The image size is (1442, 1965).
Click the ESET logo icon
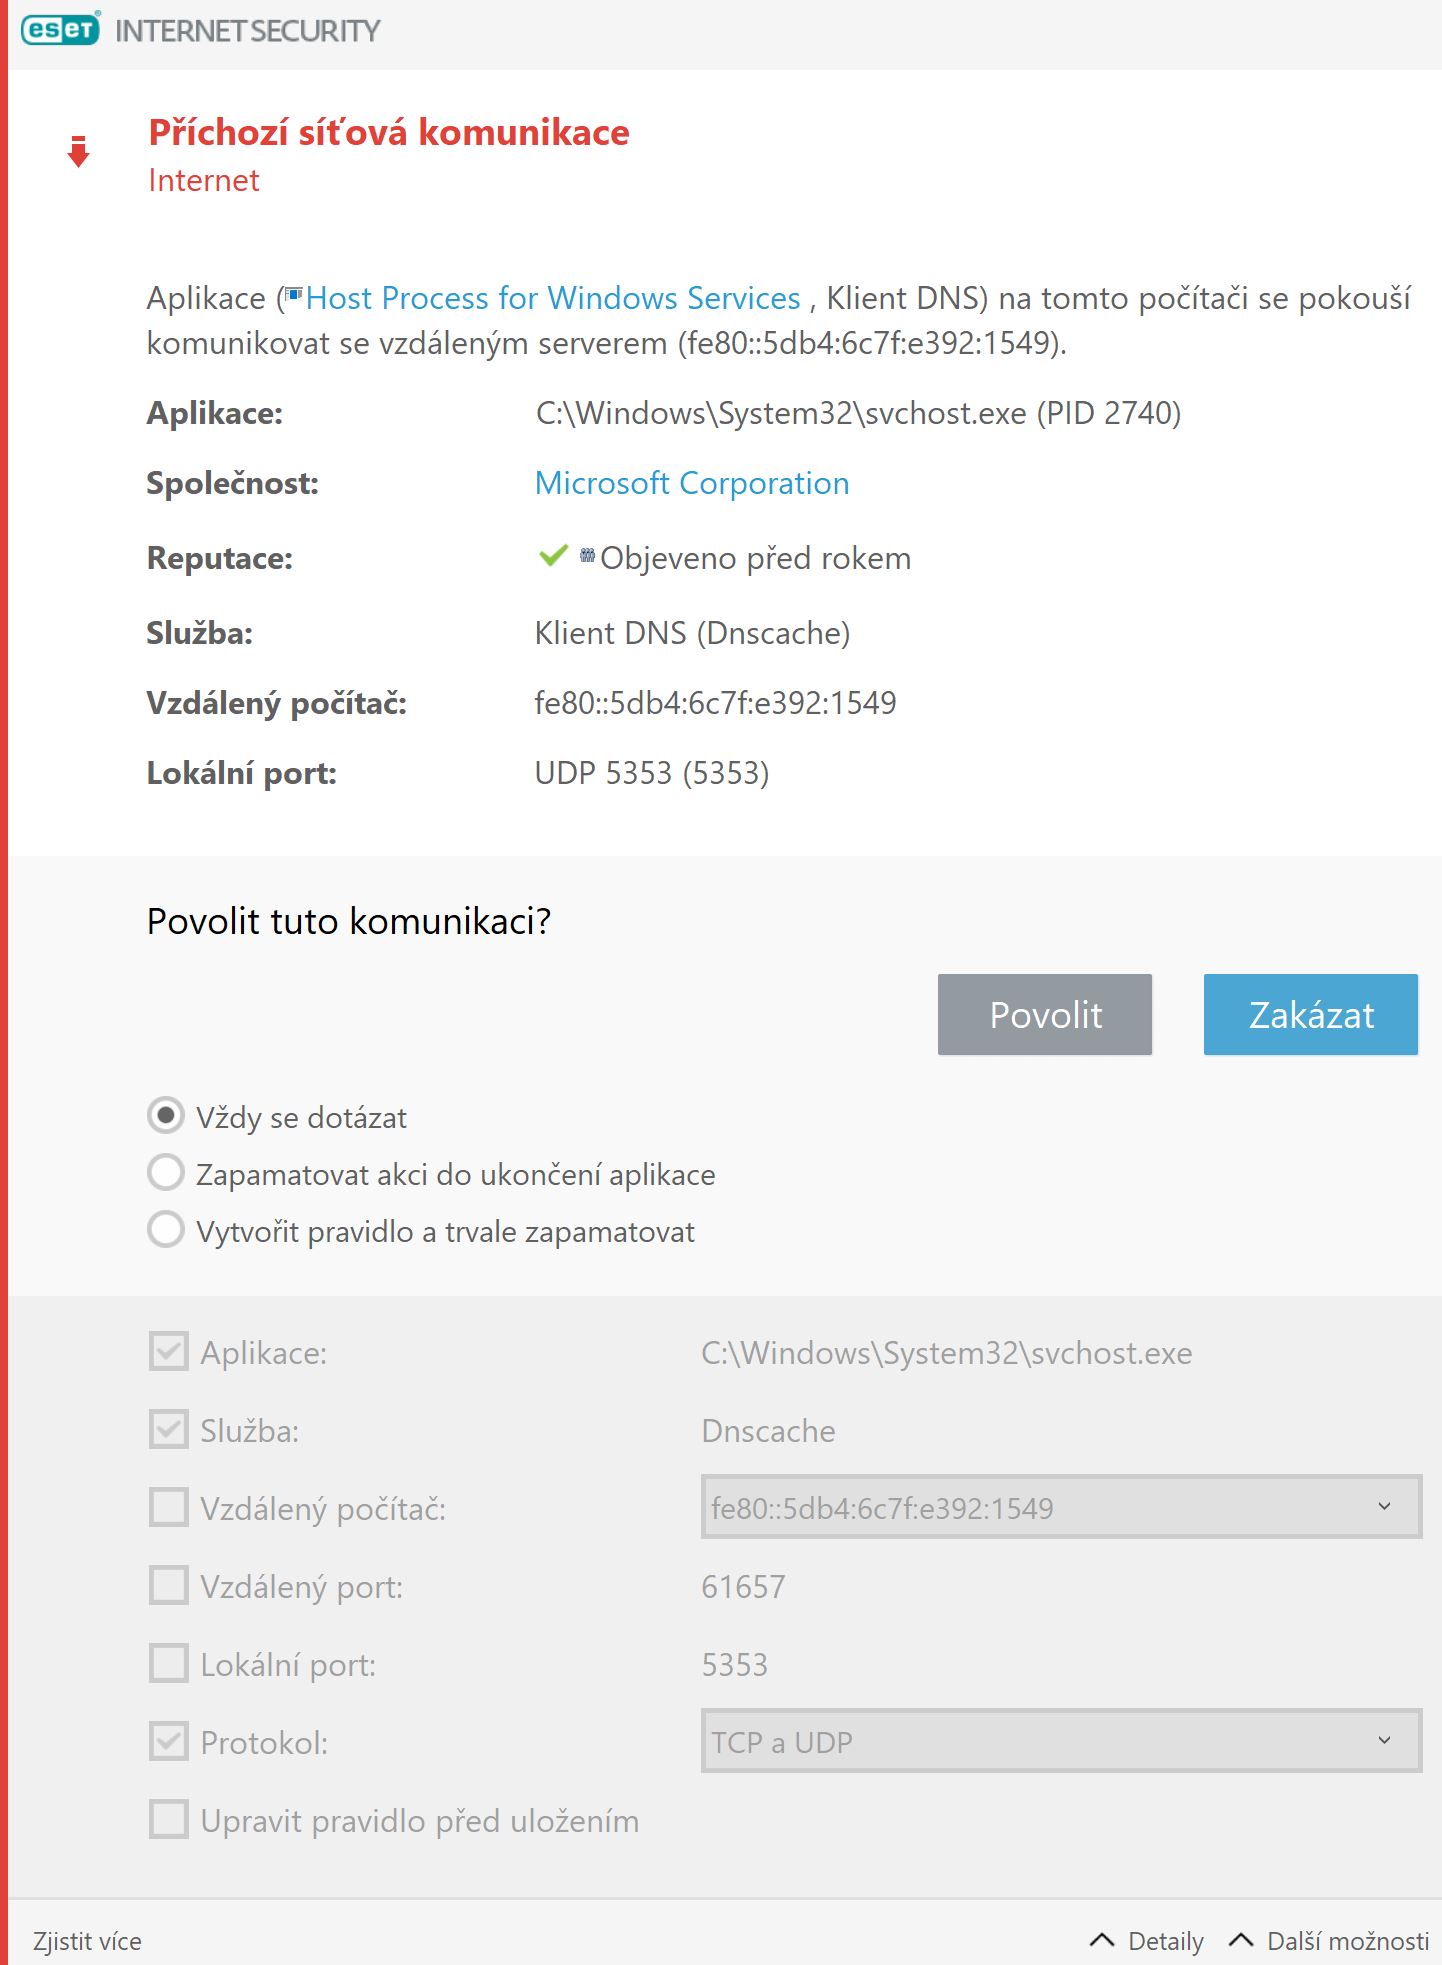61,30
